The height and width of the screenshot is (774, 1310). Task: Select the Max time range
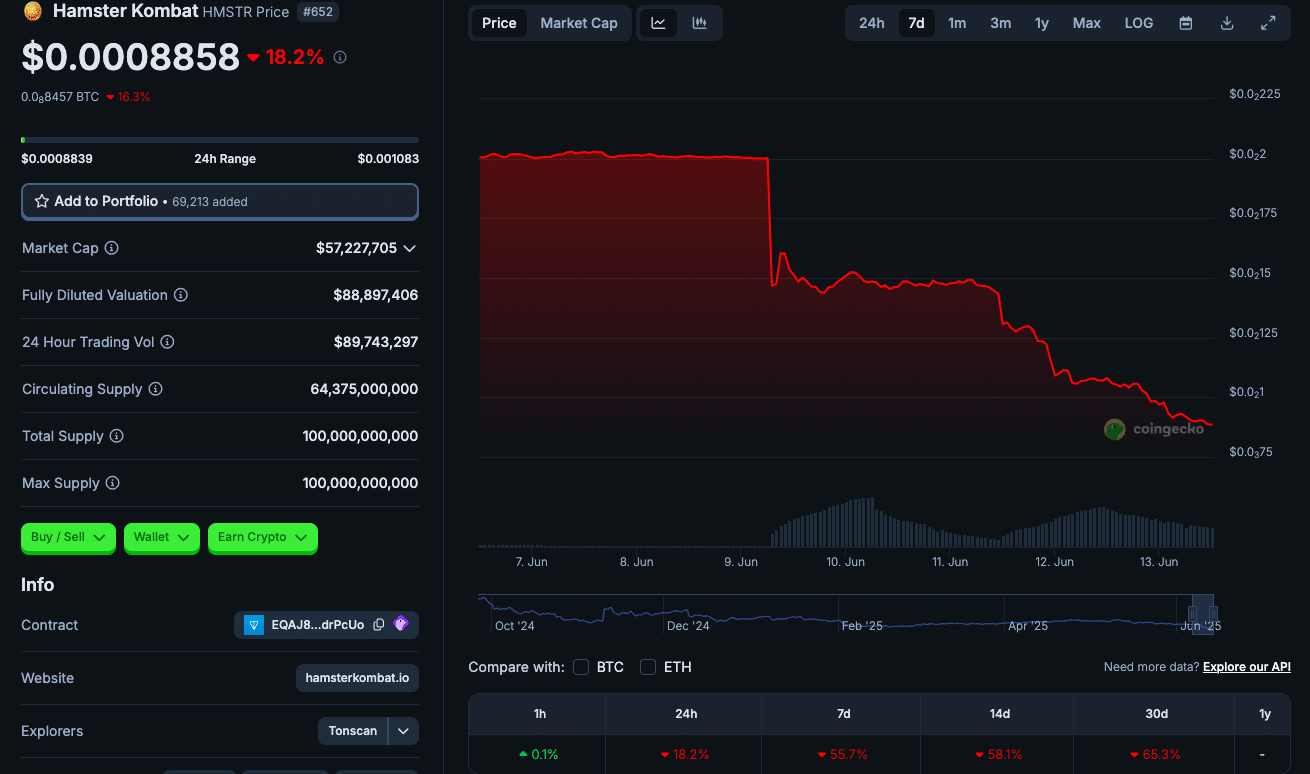[x=1087, y=23]
